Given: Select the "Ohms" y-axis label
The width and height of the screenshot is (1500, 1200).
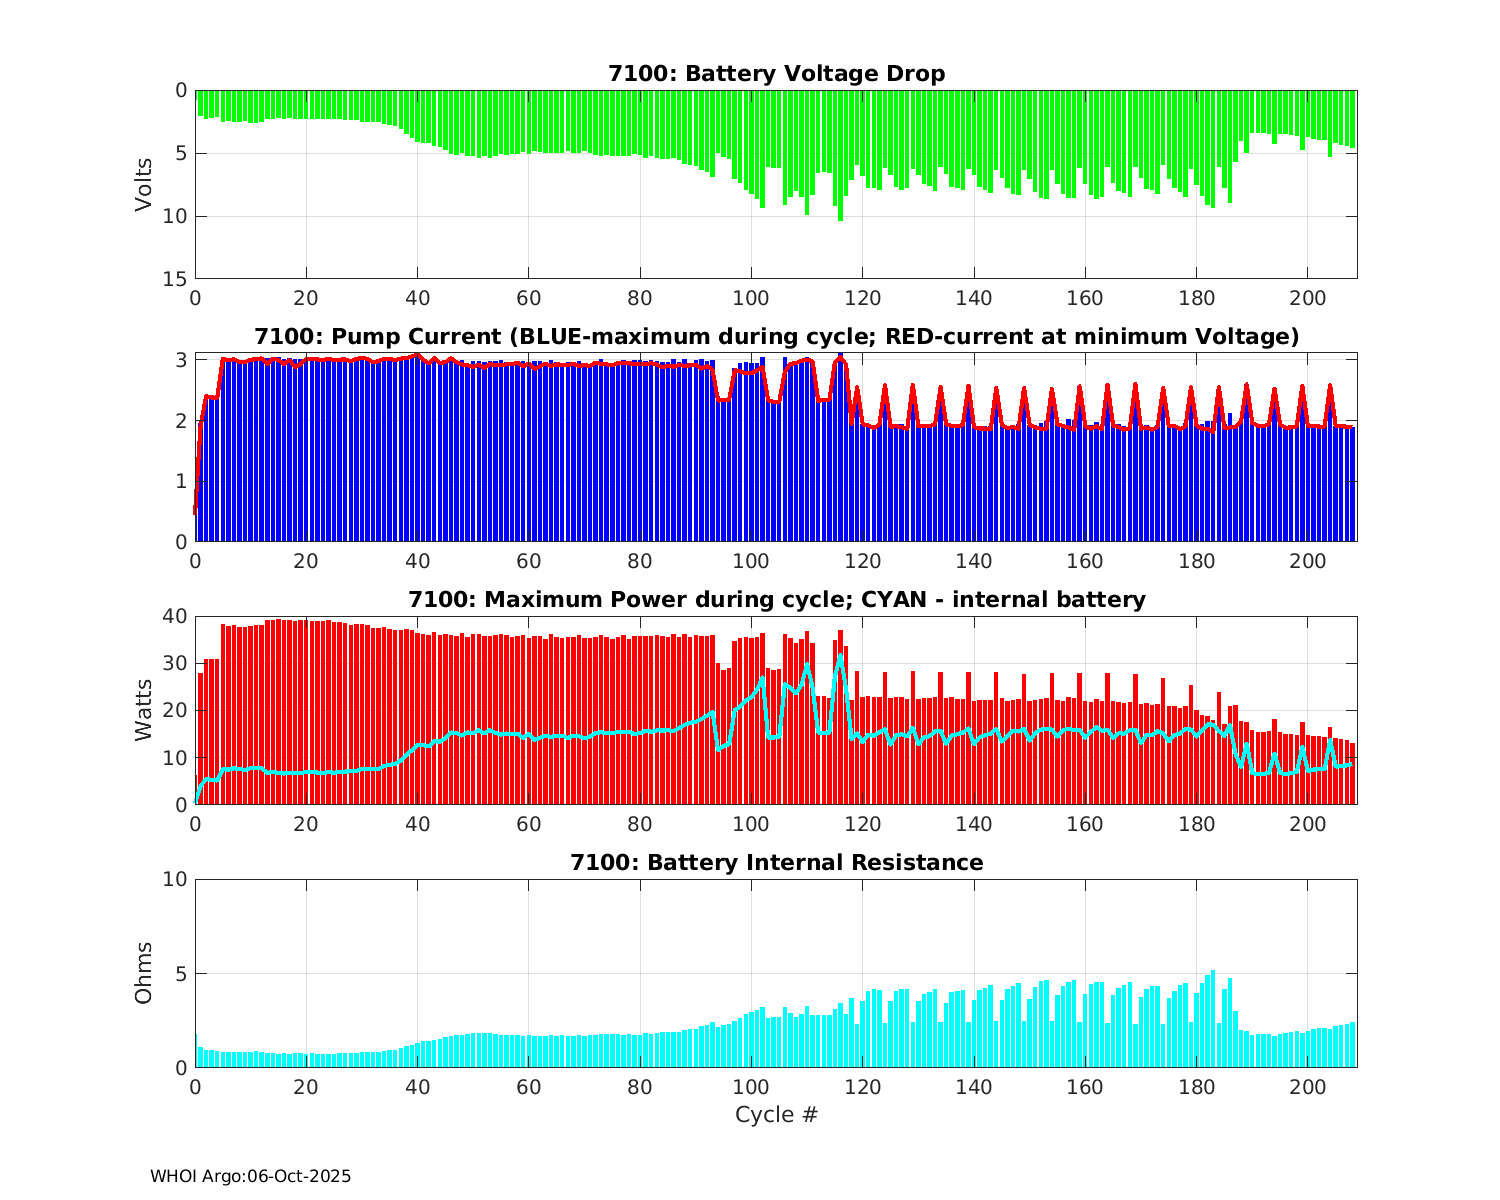Looking at the screenshot, I should click(145, 973).
